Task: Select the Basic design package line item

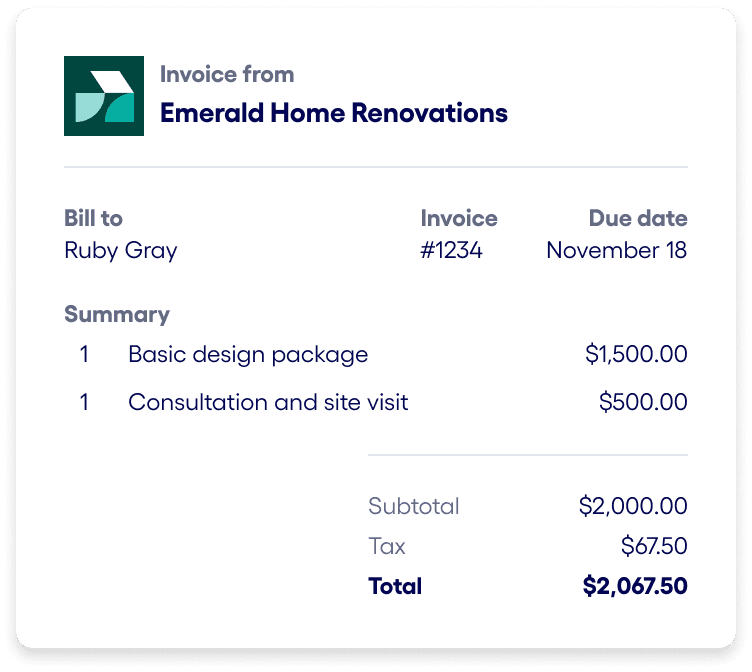Action: click(248, 354)
